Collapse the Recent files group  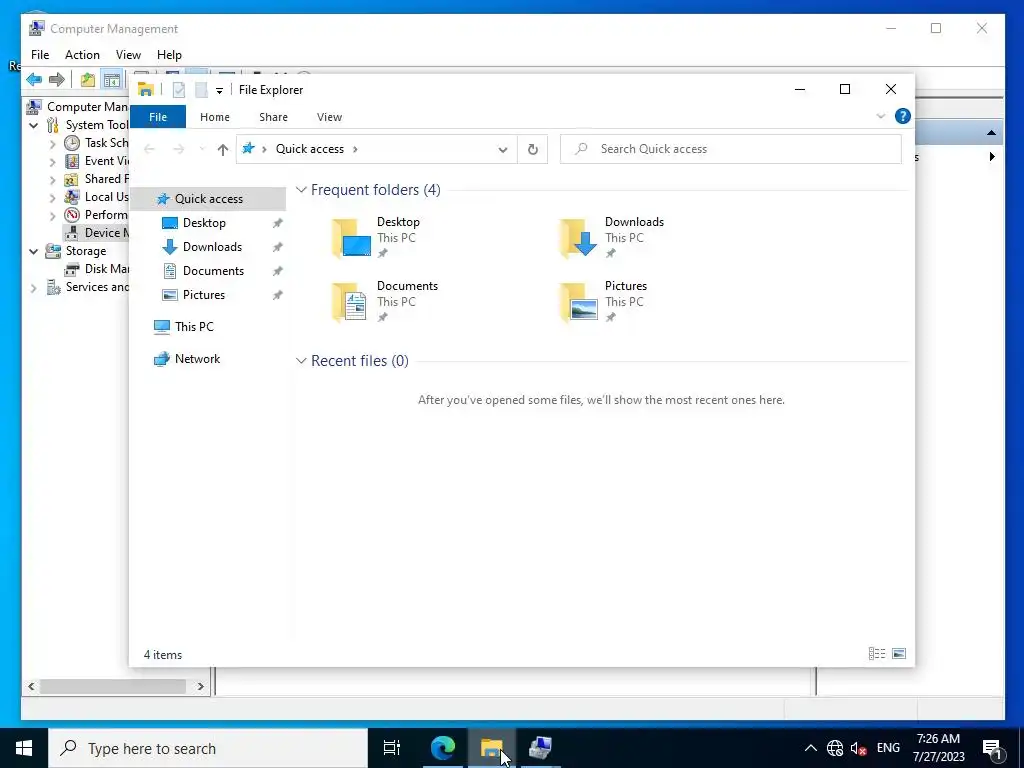coord(301,361)
